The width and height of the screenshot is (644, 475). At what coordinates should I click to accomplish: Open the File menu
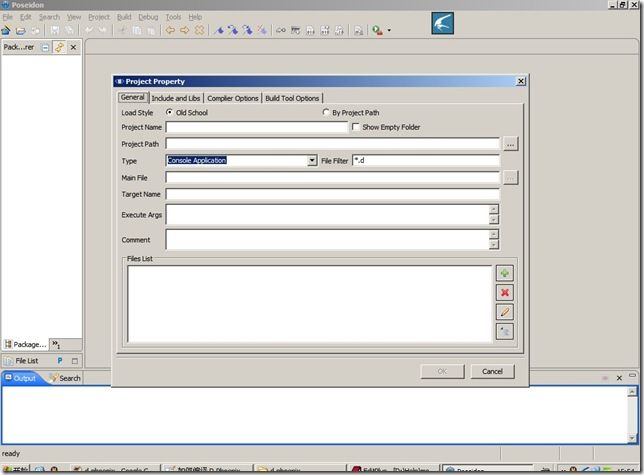pyautogui.click(x=7, y=17)
